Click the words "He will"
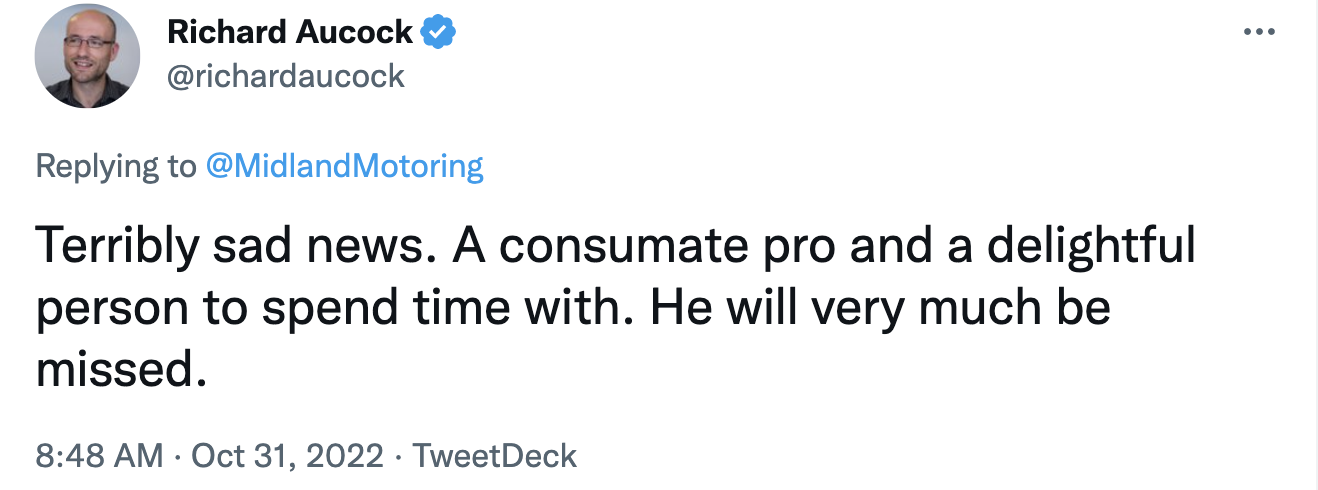This screenshot has height=490, width=1318. click(x=711, y=309)
